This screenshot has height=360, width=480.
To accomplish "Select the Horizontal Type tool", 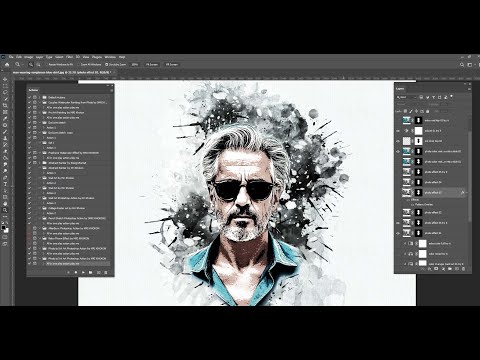I will tap(5, 184).
